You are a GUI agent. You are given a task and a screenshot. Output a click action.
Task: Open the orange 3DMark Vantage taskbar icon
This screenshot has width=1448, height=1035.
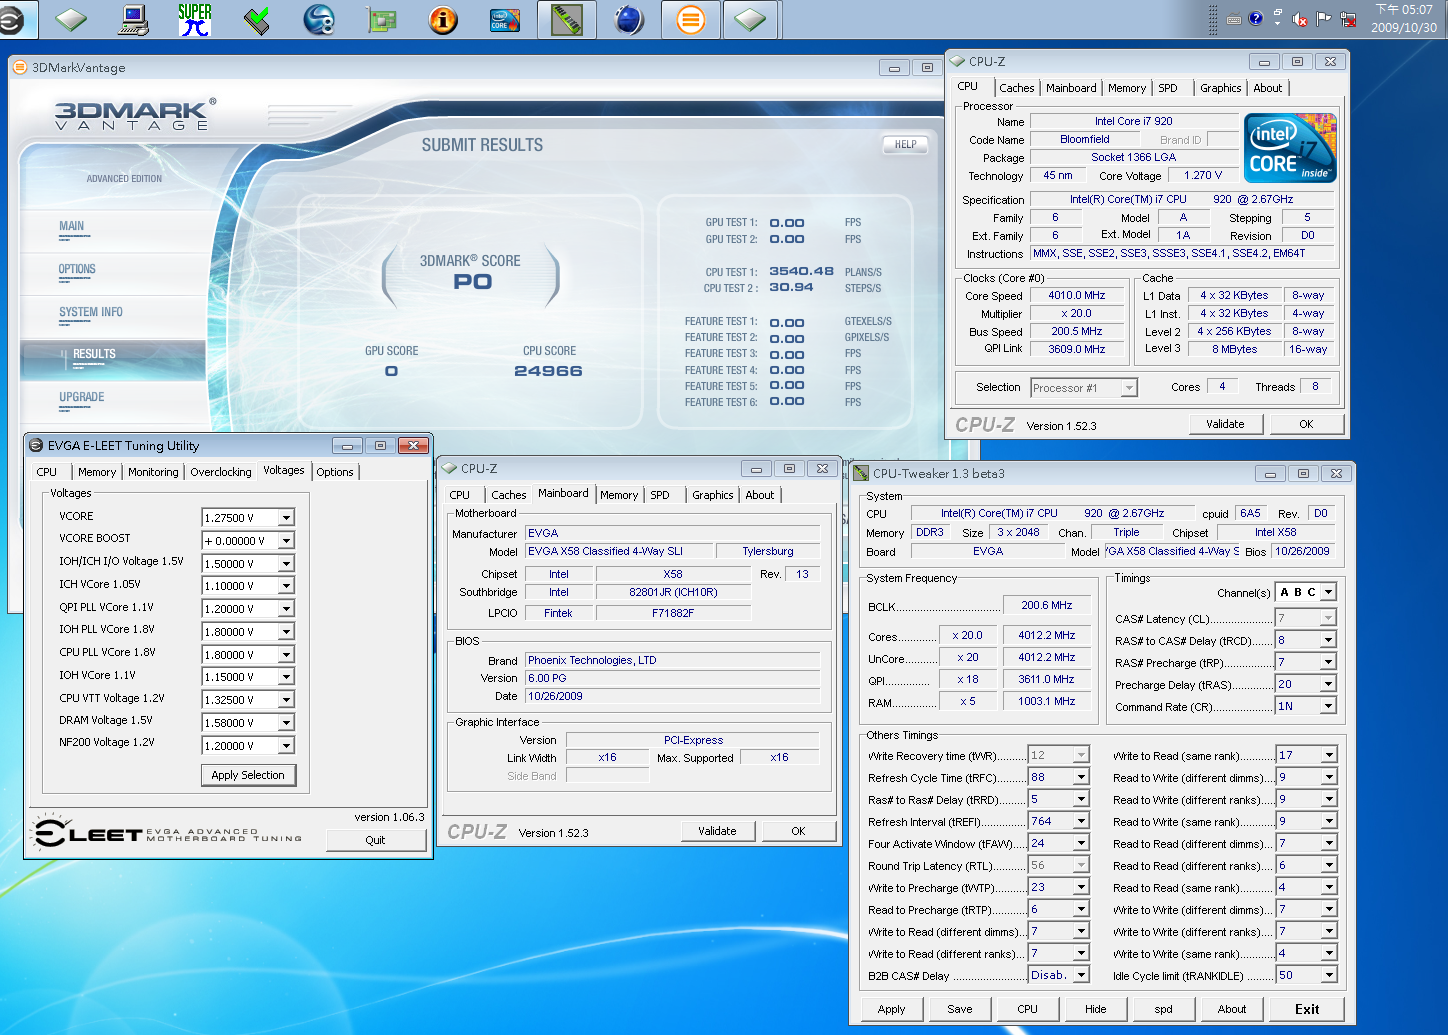691,19
